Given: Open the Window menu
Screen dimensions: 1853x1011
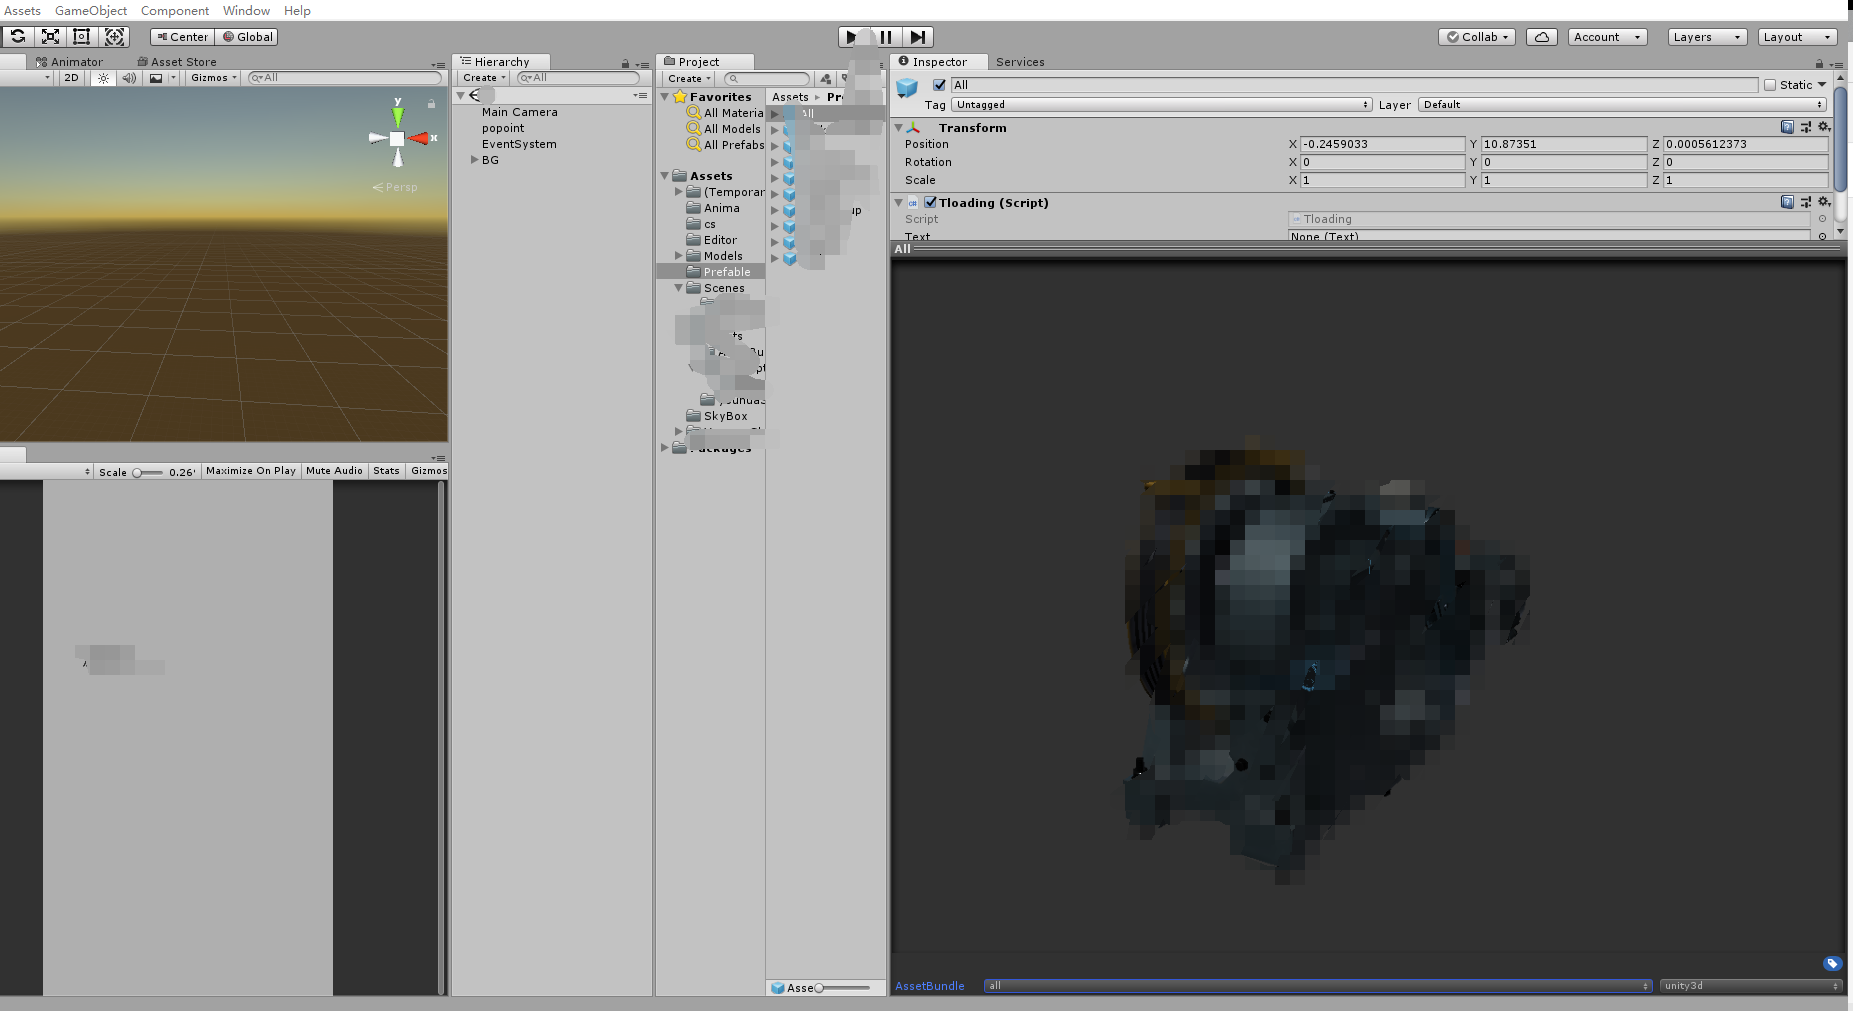Looking at the screenshot, I should point(246,11).
